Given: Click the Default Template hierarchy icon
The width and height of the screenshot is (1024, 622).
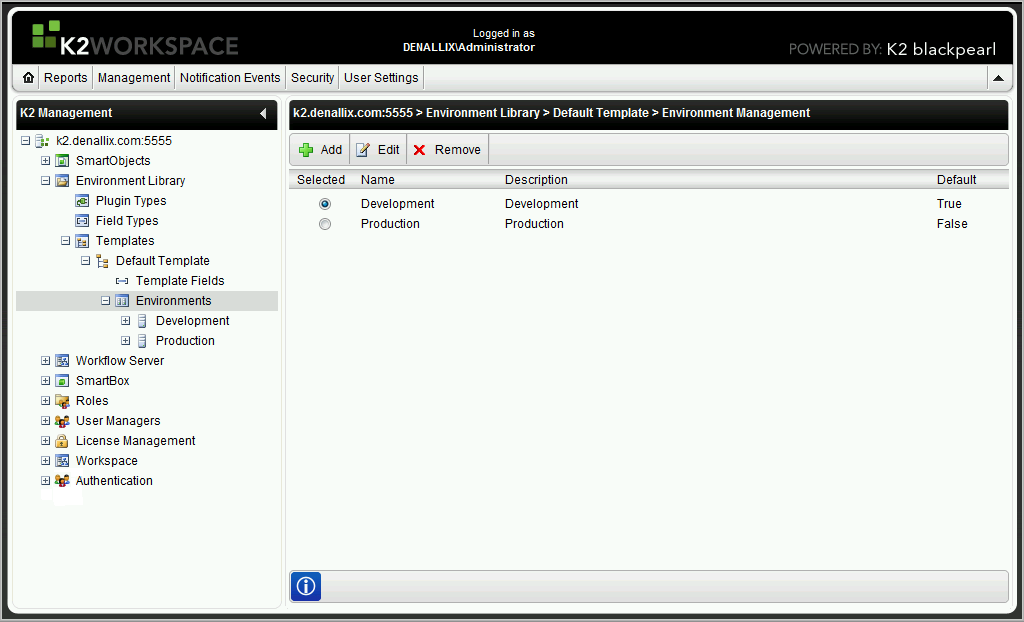Looking at the screenshot, I should (x=102, y=261).
